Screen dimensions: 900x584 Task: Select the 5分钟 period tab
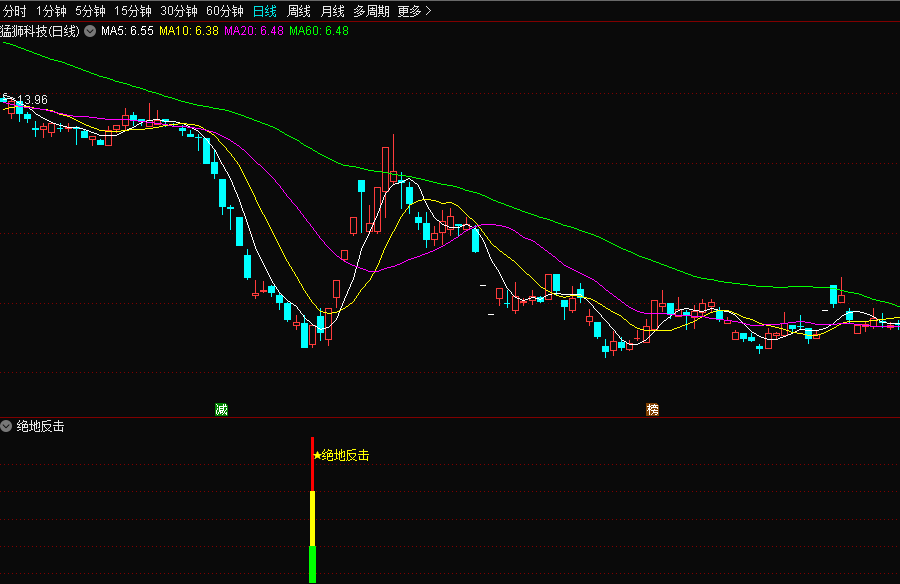90,11
